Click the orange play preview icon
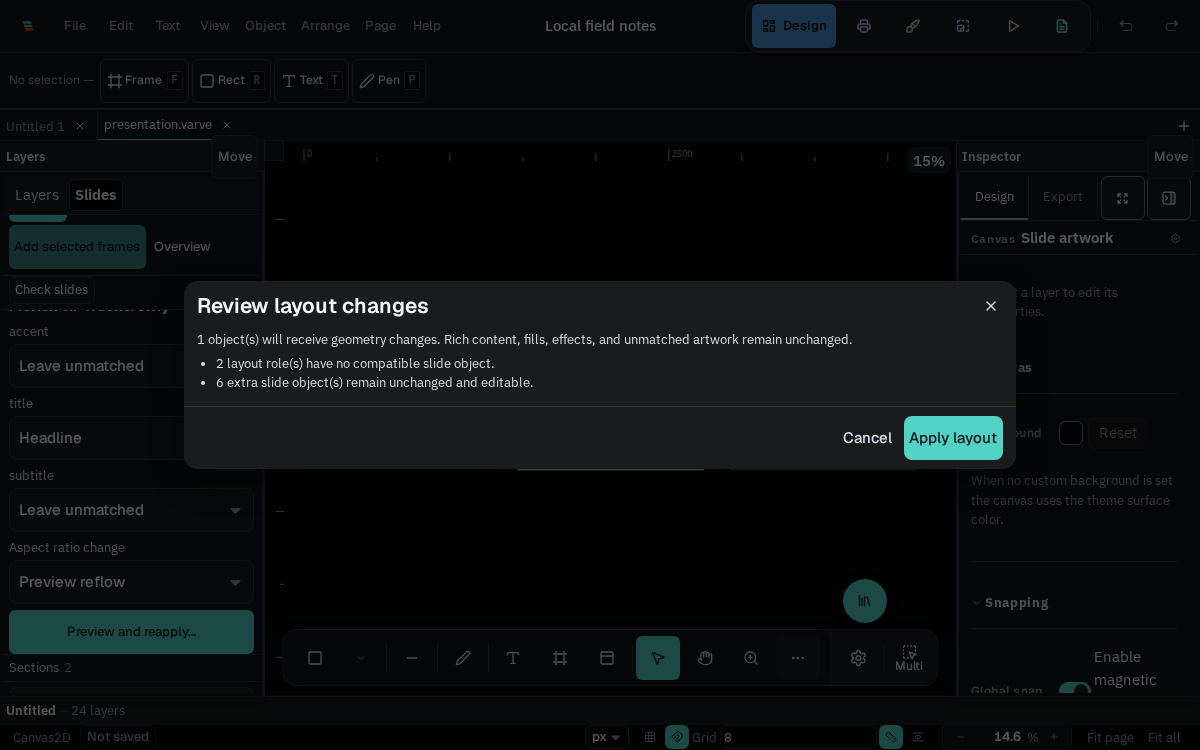Image resolution: width=1200 pixels, height=750 pixels. pos(1013,26)
